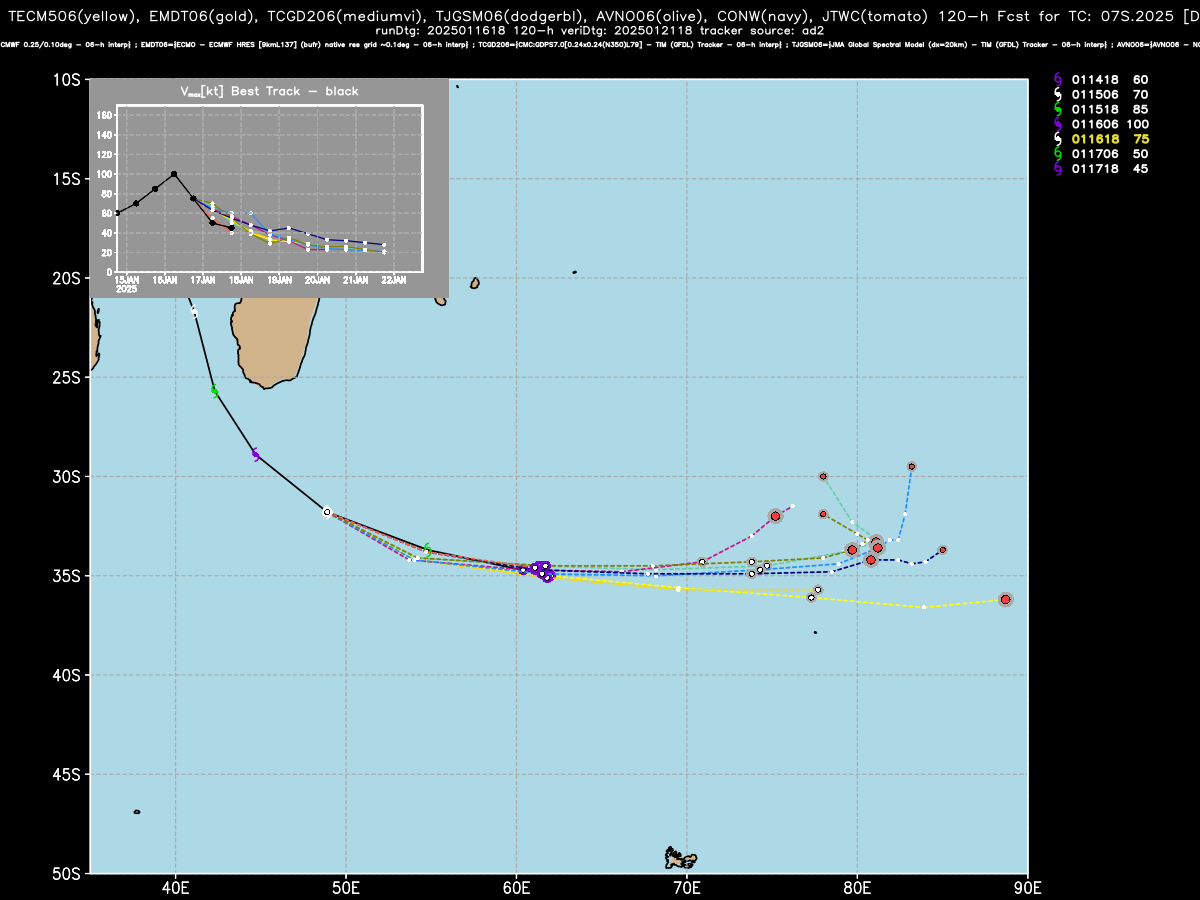1200x900 pixels.
Task: Click the Kerguelen islands near 49S 70E
Action: pyautogui.click(x=681, y=857)
